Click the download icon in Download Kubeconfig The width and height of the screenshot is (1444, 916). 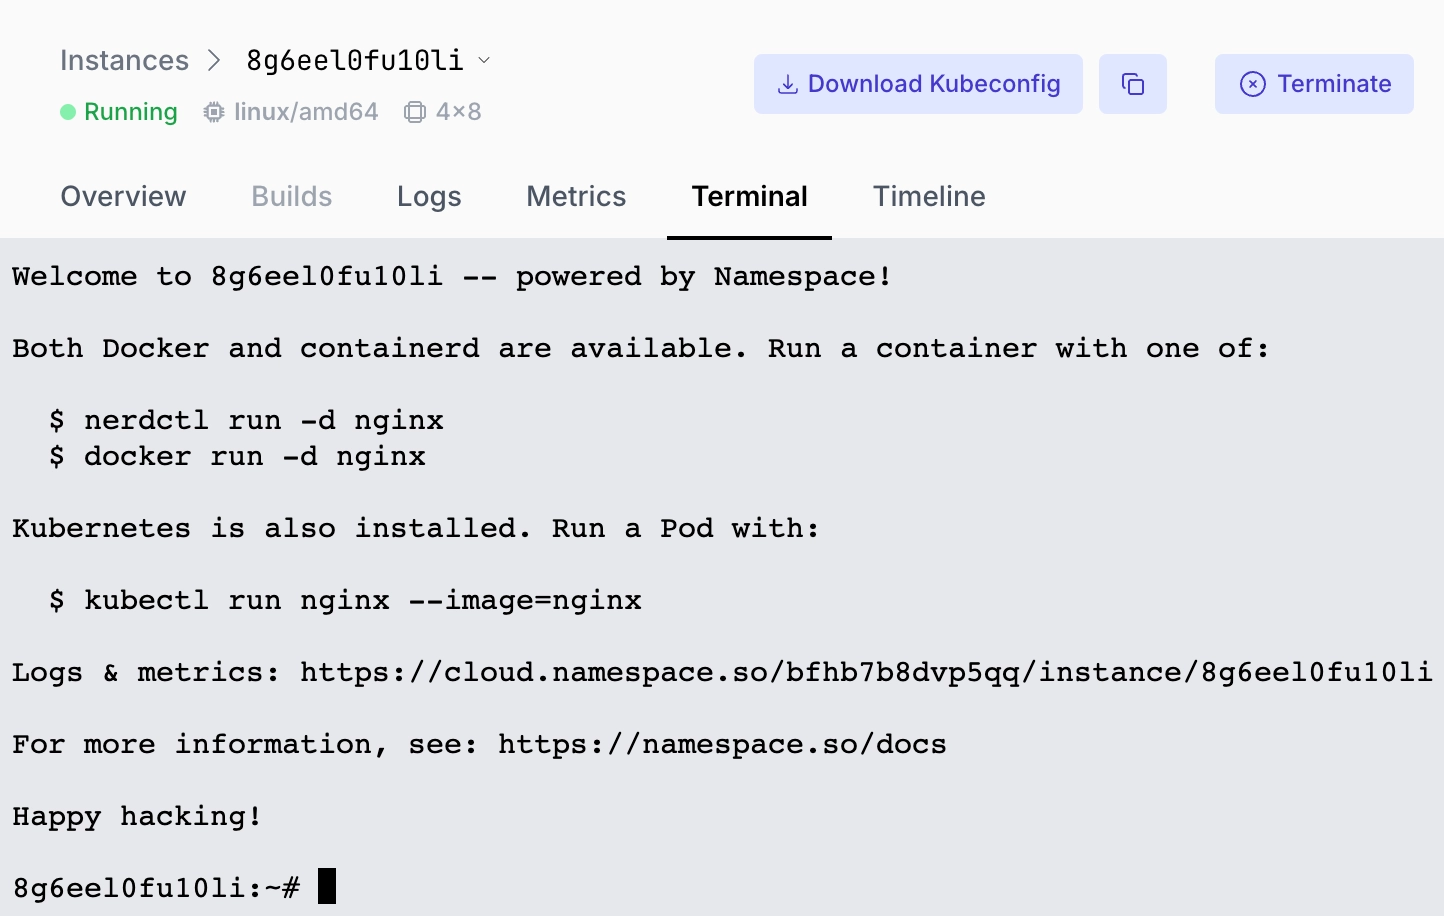coord(788,84)
